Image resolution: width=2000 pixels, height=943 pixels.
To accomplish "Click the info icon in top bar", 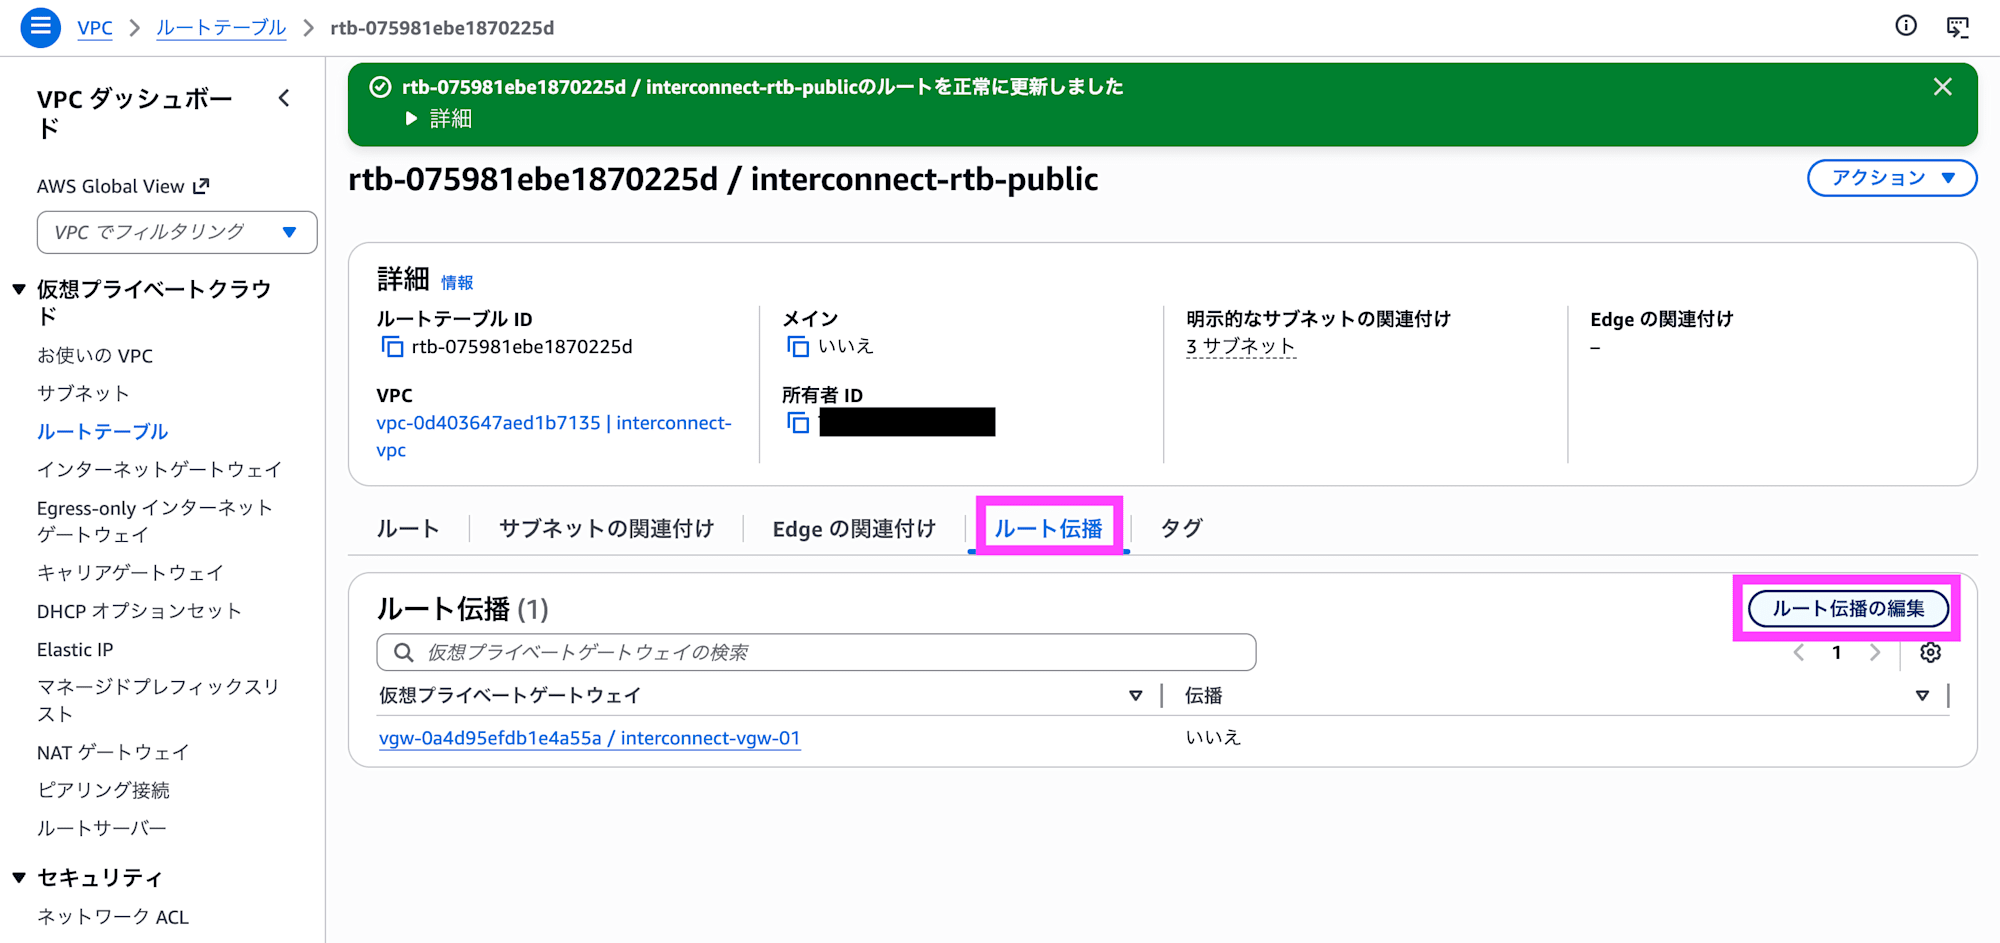I will coord(1906,26).
